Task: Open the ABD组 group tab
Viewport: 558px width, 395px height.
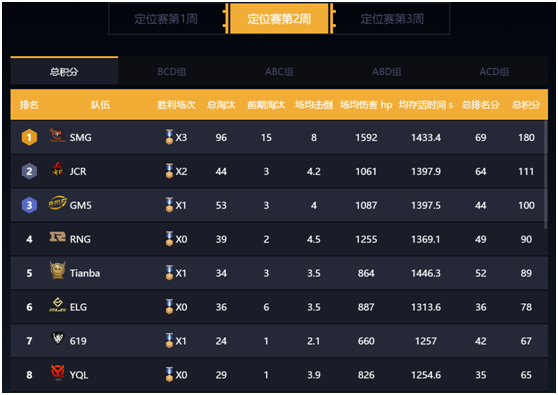Action: pyautogui.click(x=387, y=72)
